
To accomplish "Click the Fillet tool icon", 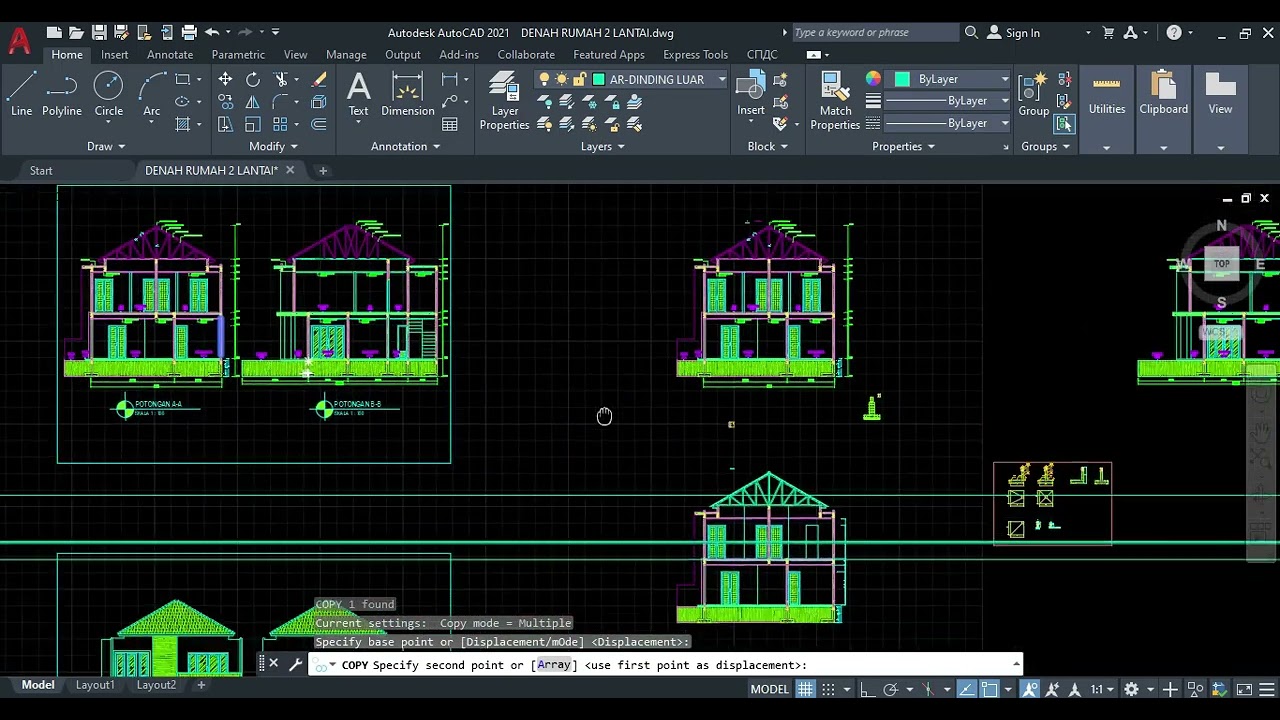I will [x=281, y=102].
